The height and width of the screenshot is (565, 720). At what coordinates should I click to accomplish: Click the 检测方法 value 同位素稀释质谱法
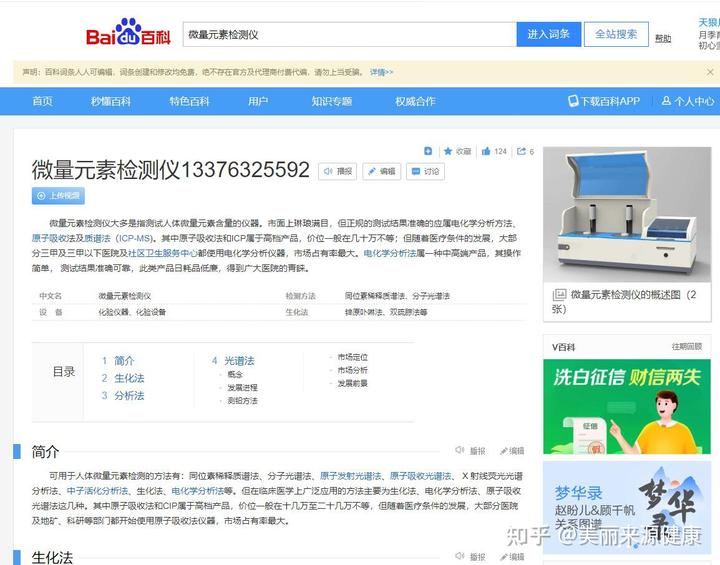[375, 296]
